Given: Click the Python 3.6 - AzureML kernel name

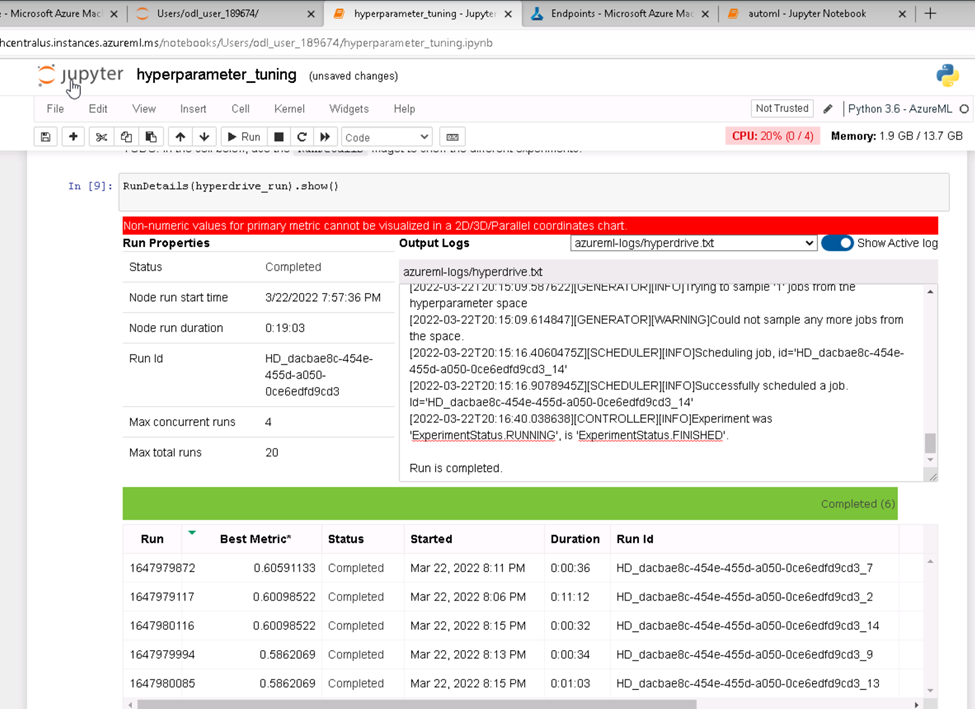Looking at the screenshot, I should click(x=900, y=109).
